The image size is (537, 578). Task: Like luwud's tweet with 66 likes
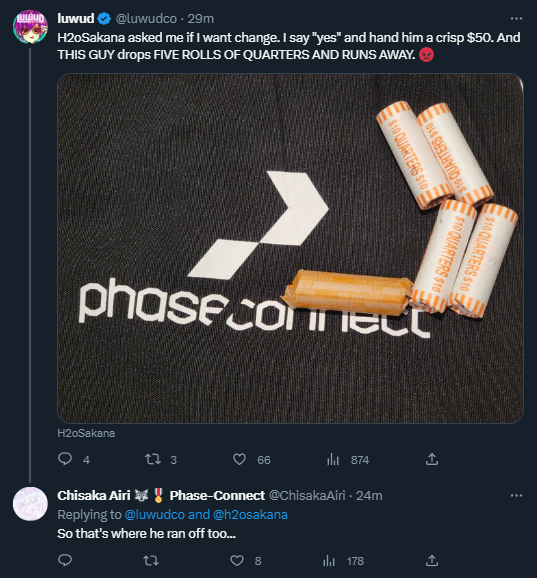click(x=239, y=459)
